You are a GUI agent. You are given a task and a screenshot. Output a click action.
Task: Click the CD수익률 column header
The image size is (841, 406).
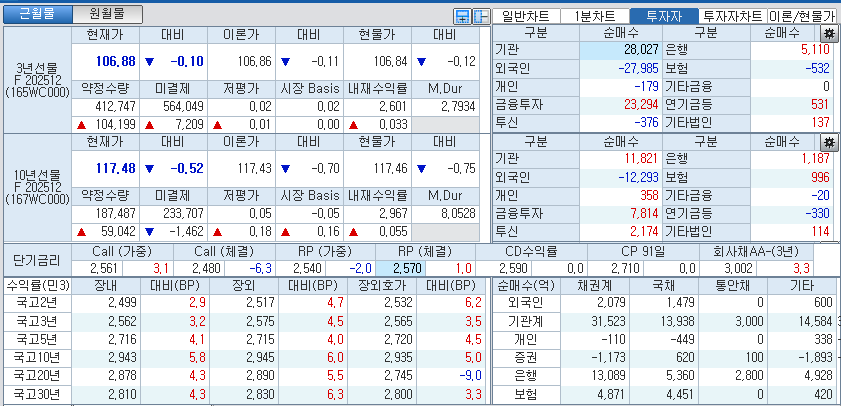[x=531, y=252]
